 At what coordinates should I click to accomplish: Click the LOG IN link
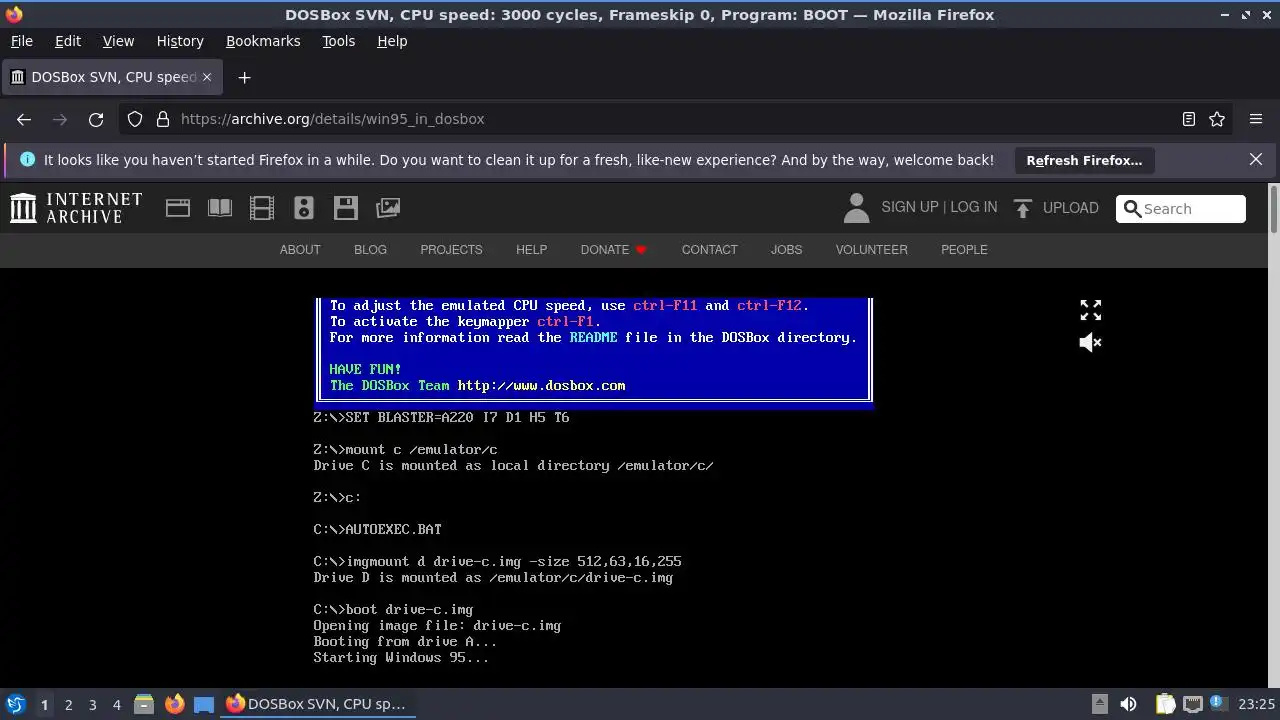973,207
